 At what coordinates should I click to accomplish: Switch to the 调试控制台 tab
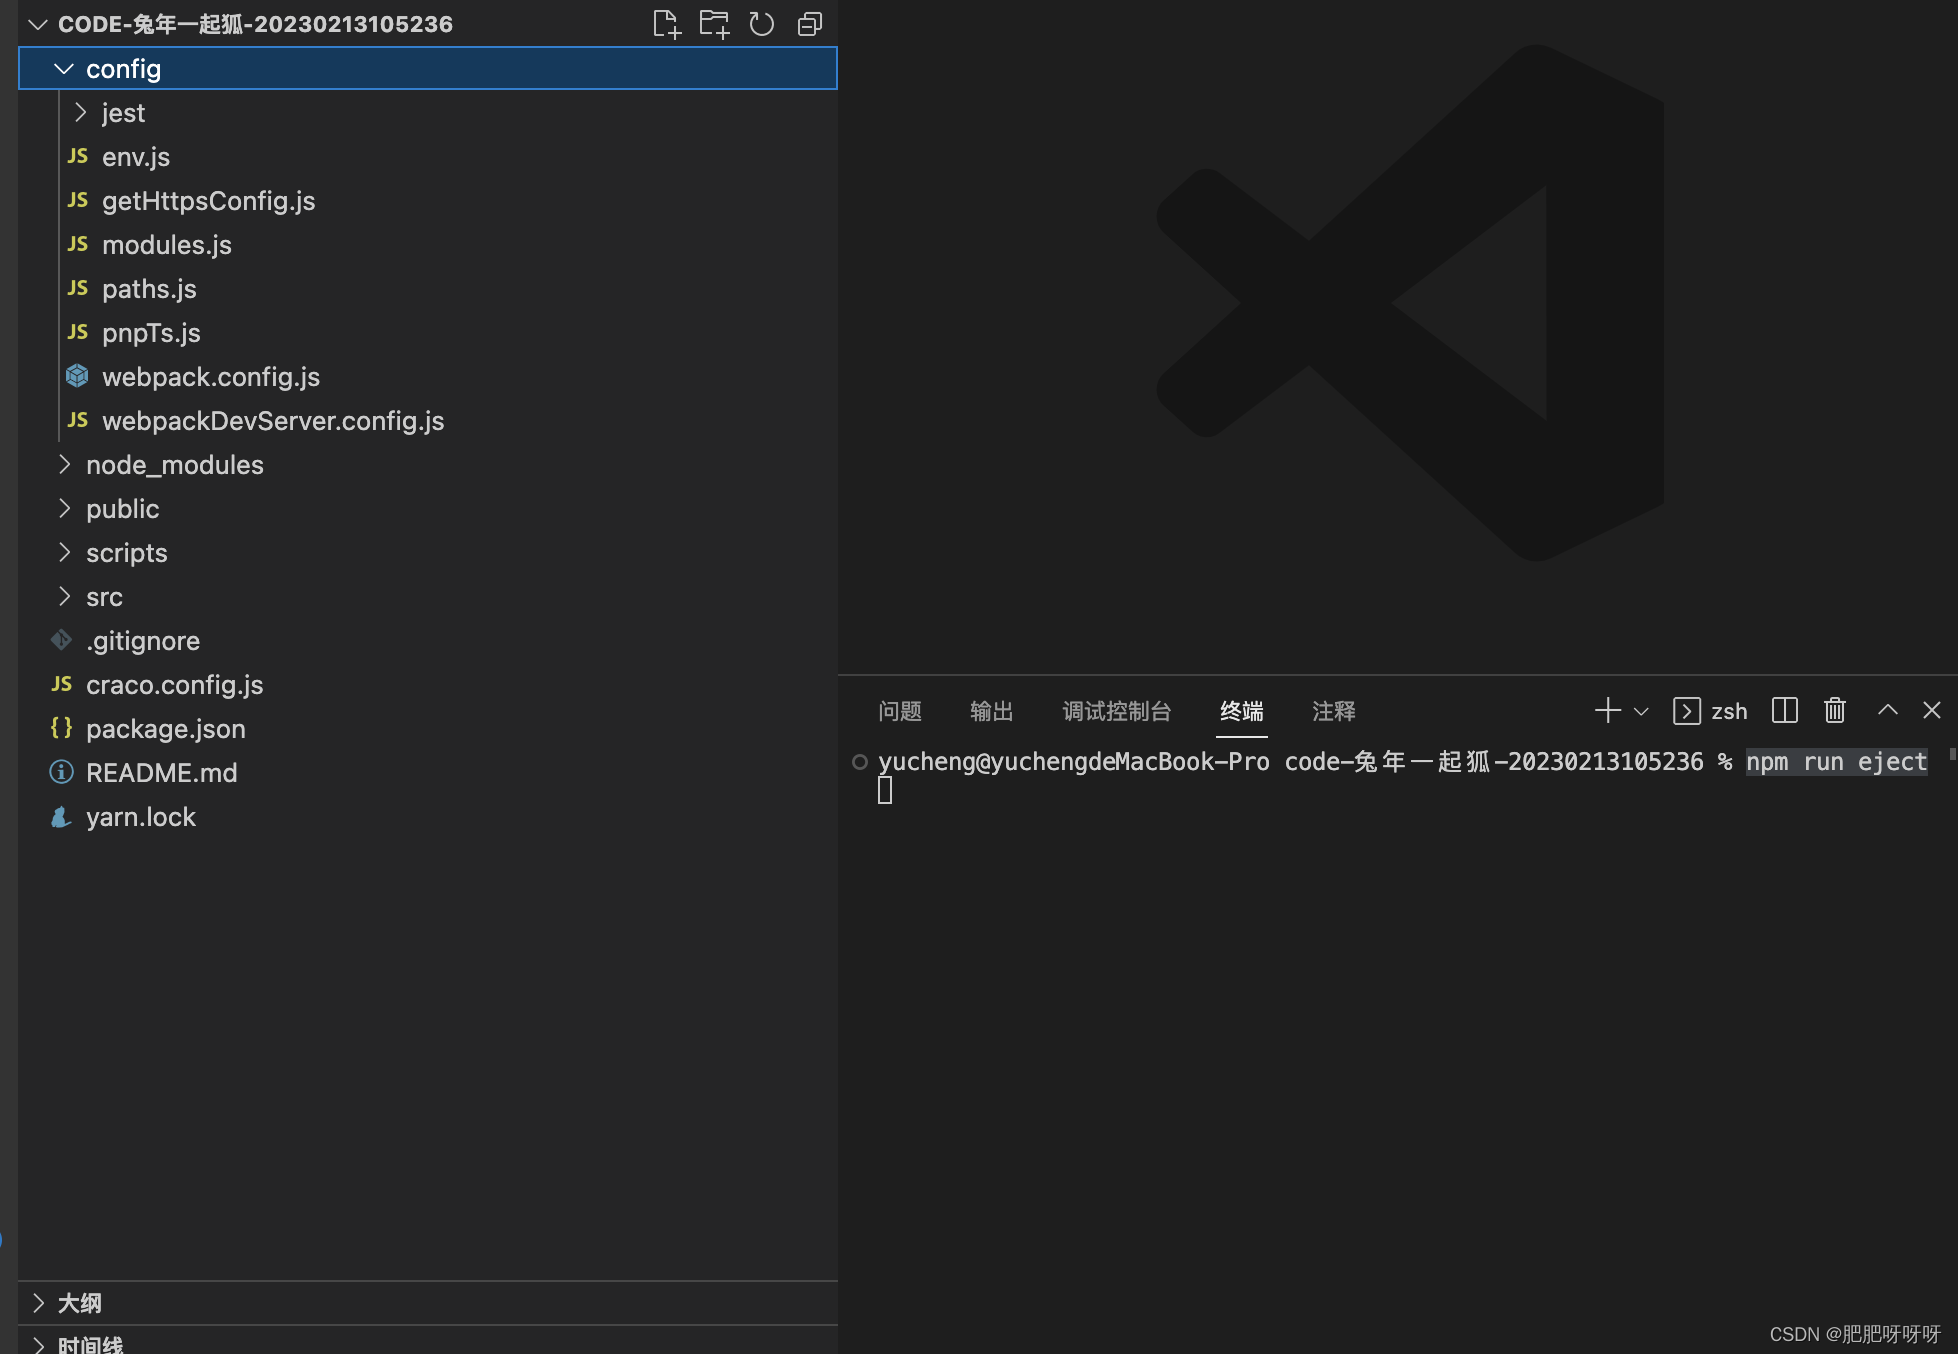pos(1116,710)
